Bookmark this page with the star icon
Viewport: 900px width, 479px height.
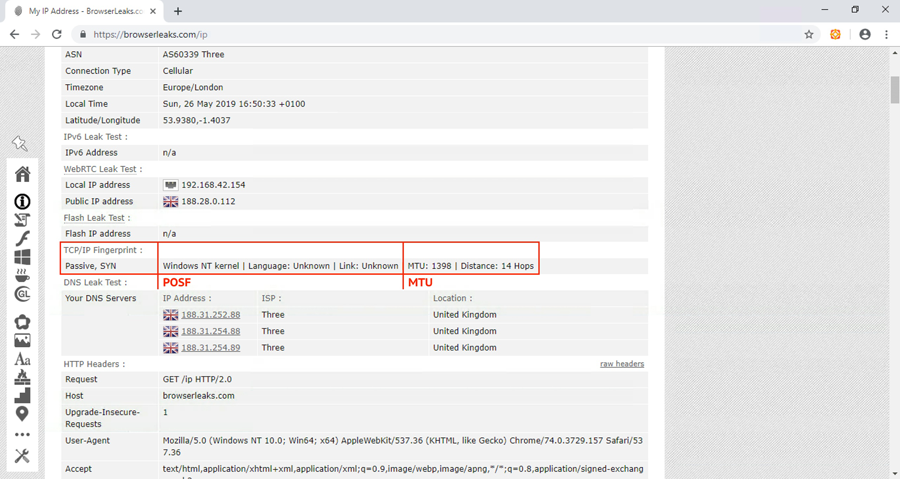[809, 34]
